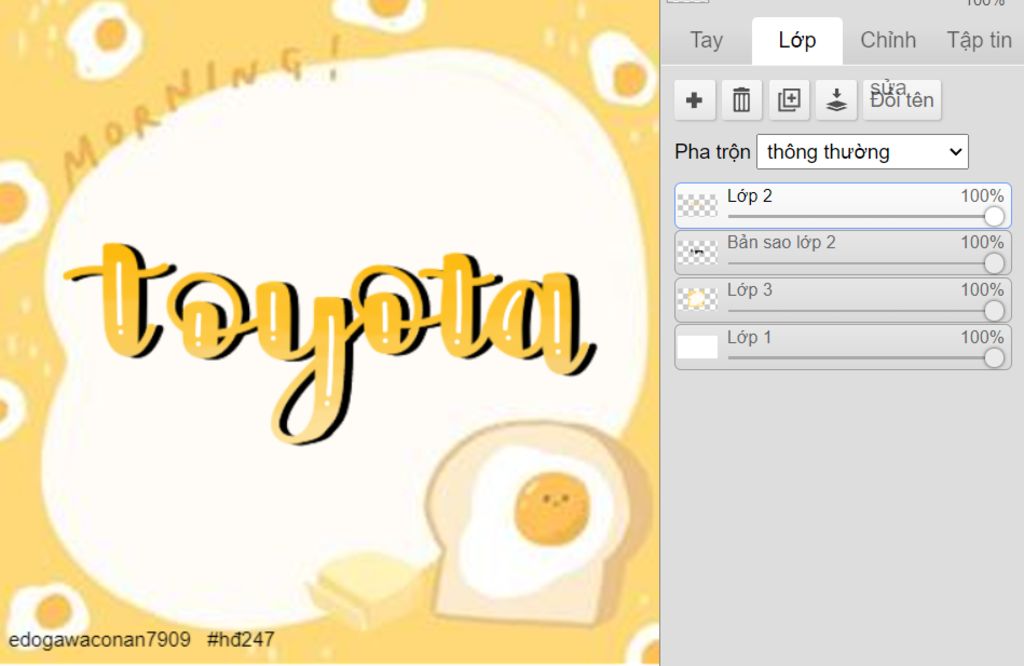
Task: Switch to the Tay tab
Action: (x=706, y=40)
